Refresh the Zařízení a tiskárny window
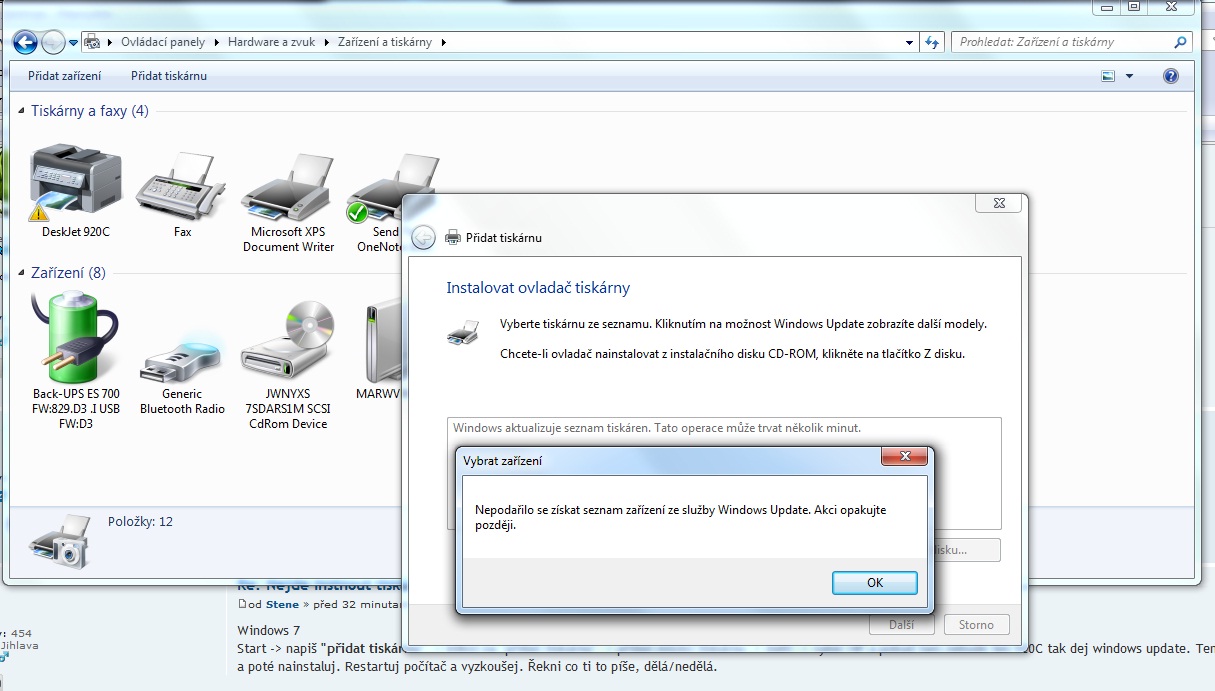This screenshot has height=691, width=1215. pos(932,42)
